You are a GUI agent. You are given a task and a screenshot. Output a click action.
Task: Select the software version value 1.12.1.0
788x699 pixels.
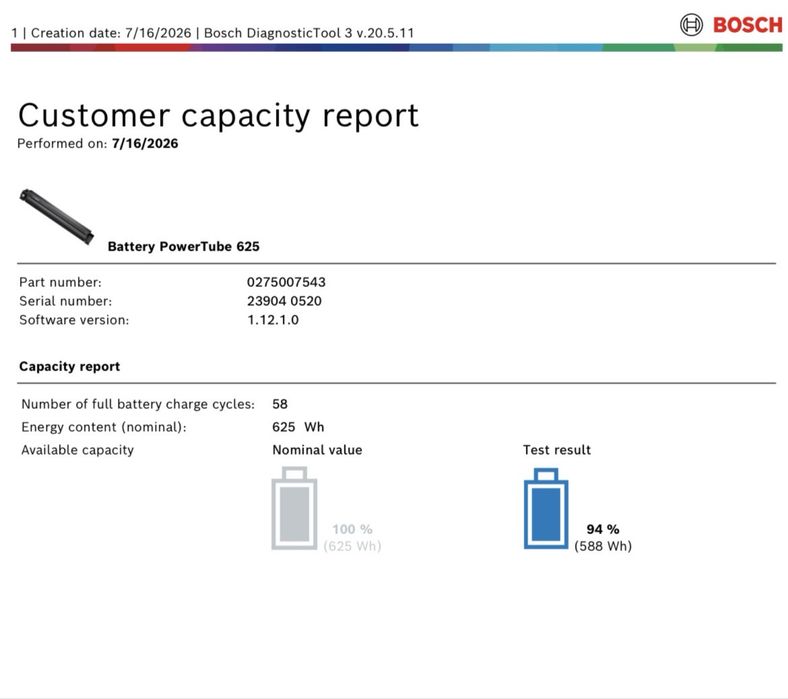pyautogui.click(x=273, y=320)
